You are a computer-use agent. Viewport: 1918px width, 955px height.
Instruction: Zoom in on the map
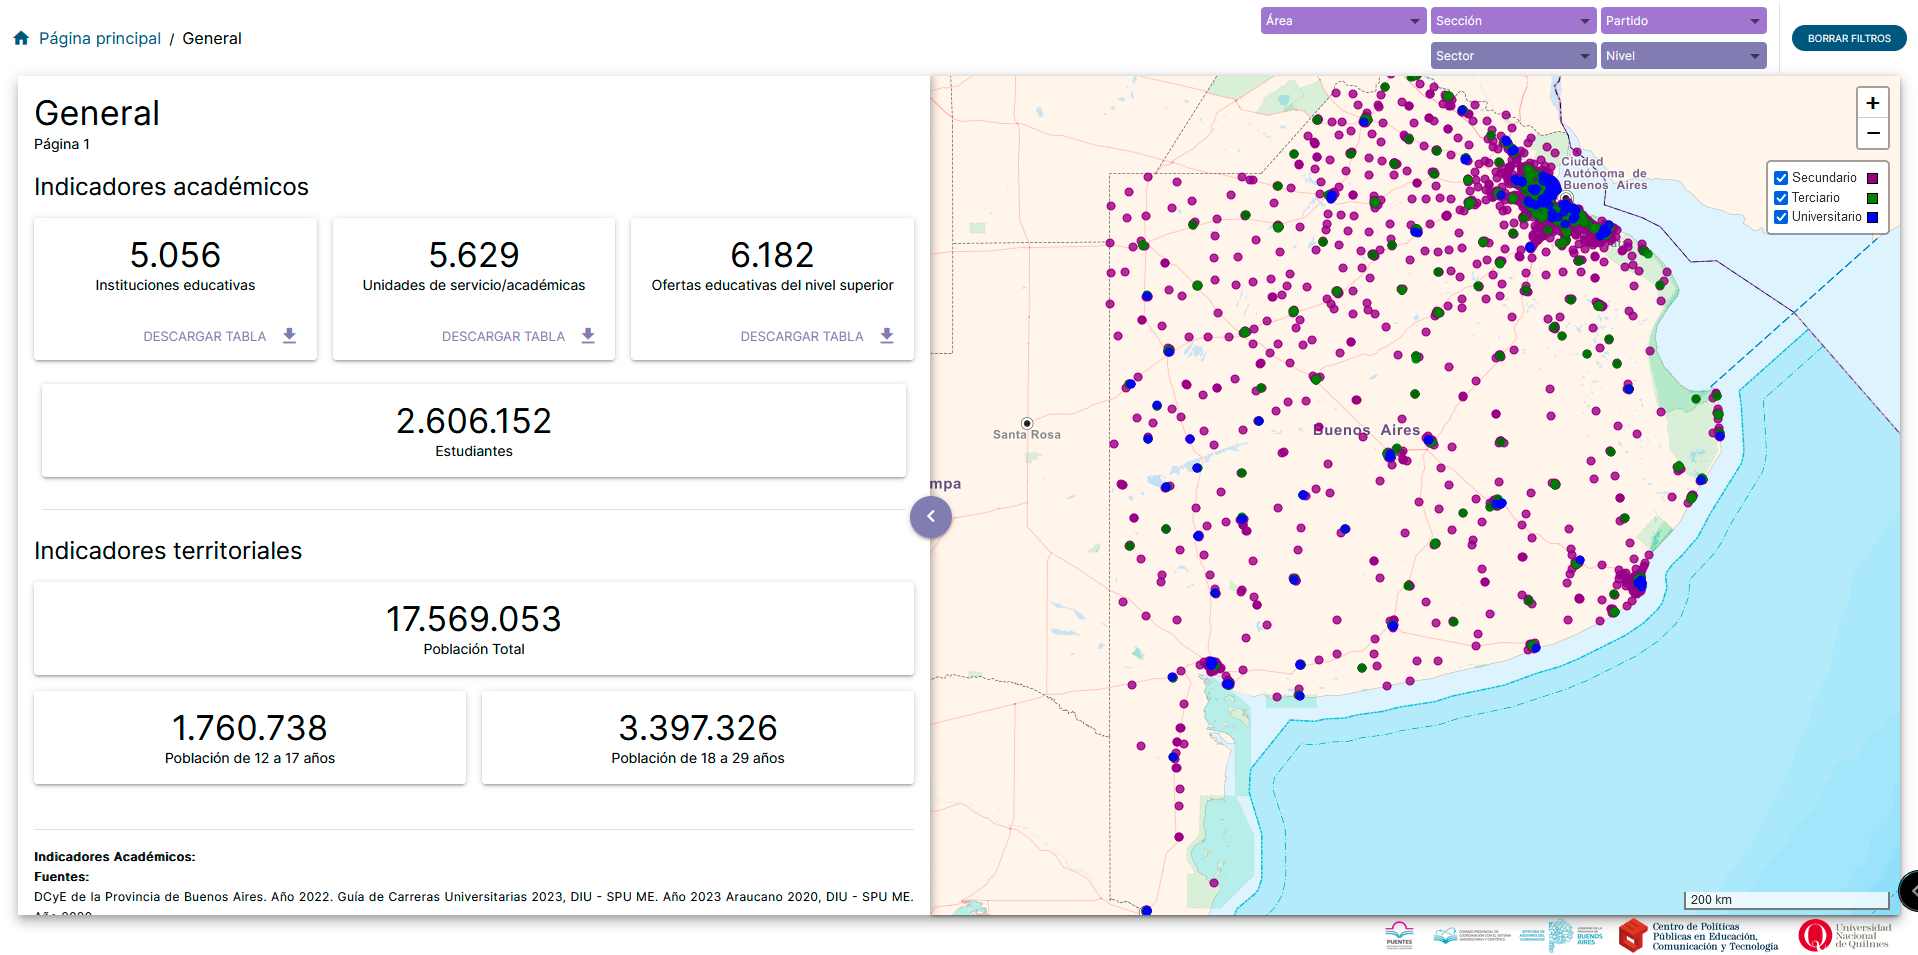coord(1872,103)
